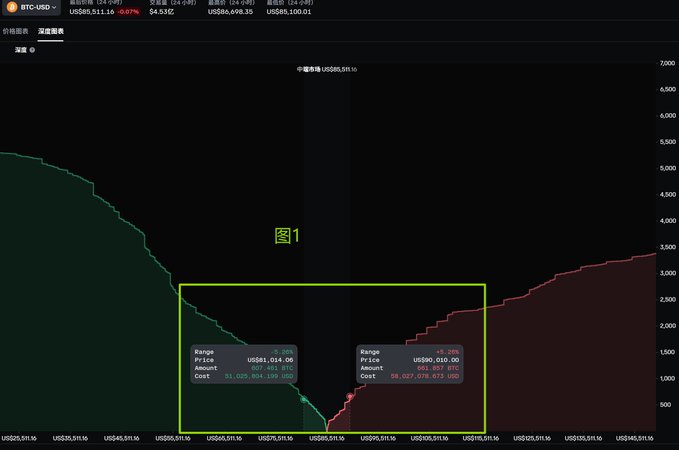The width and height of the screenshot is (679, 450).
Task: Click the 3,500 y-axis label
Action: click(x=667, y=247)
